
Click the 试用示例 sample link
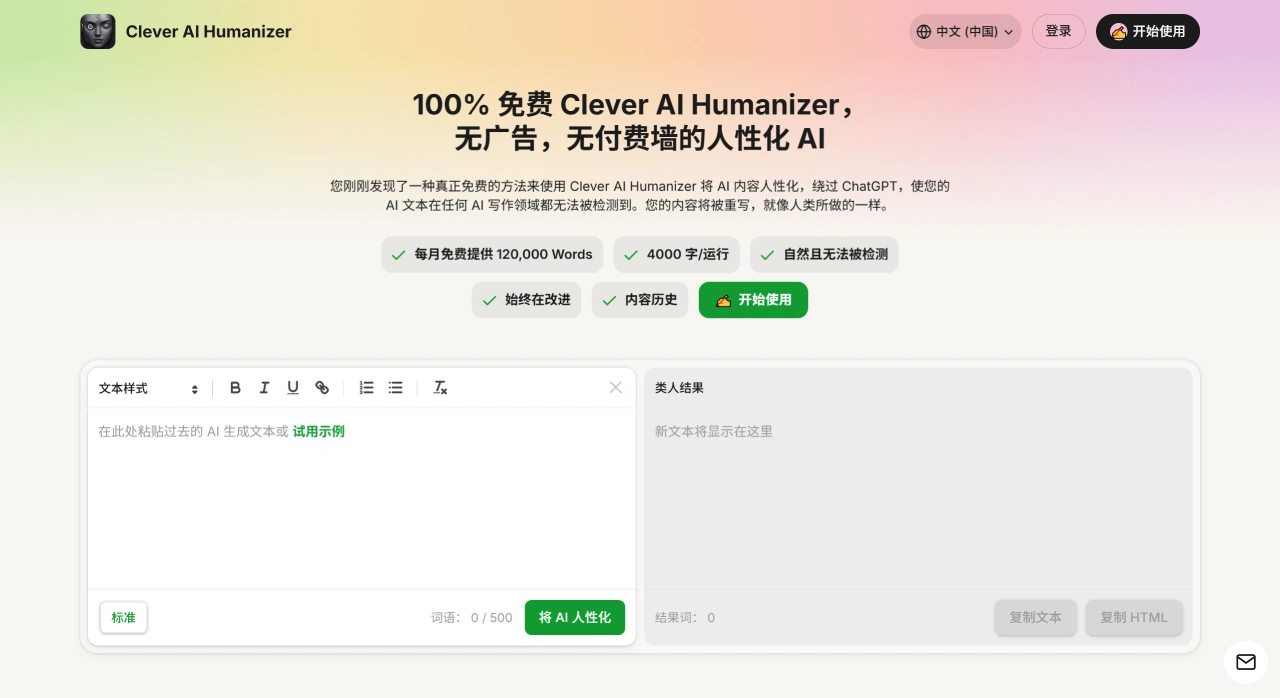pos(318,432)
